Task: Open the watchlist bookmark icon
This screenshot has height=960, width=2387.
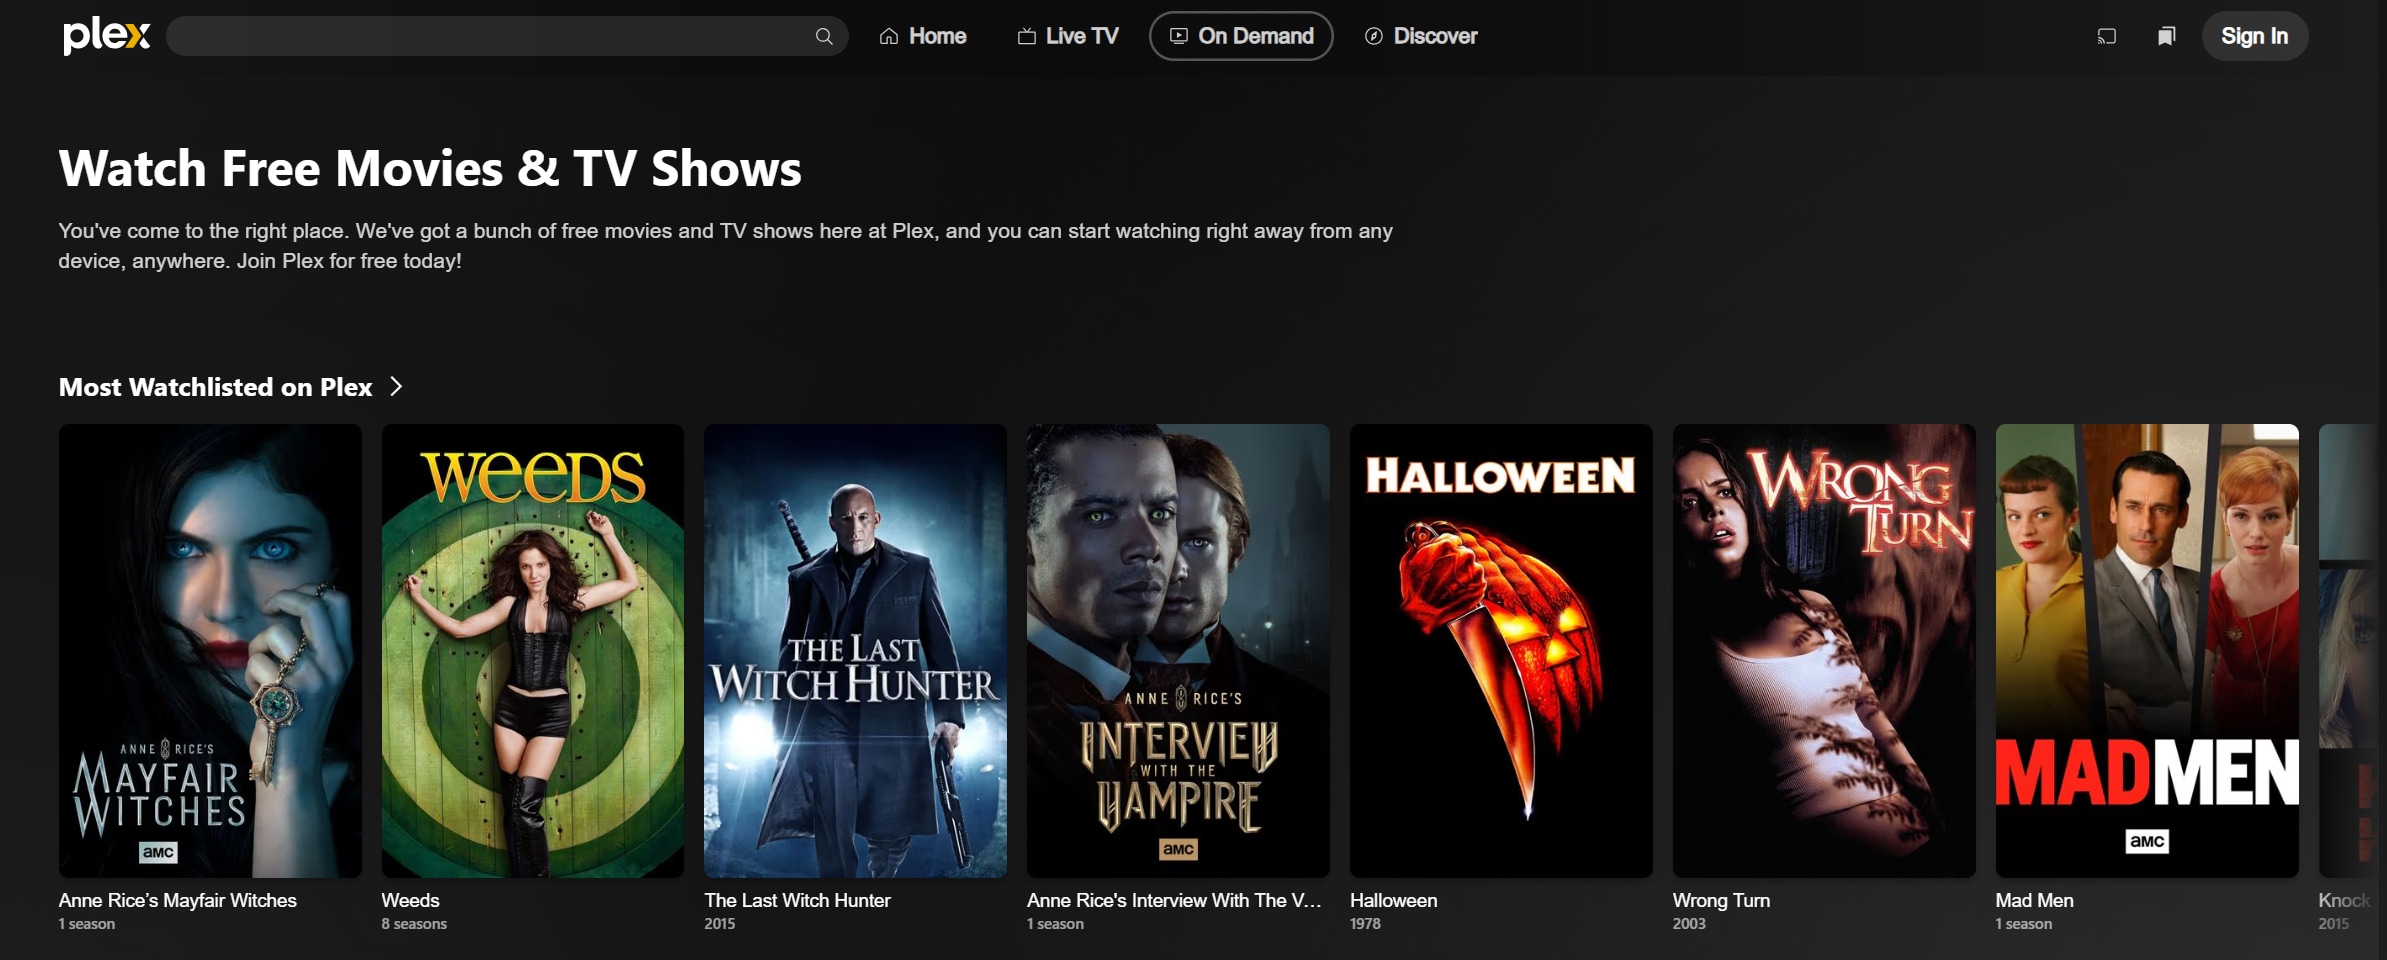Action: (x=2166, y=36)
